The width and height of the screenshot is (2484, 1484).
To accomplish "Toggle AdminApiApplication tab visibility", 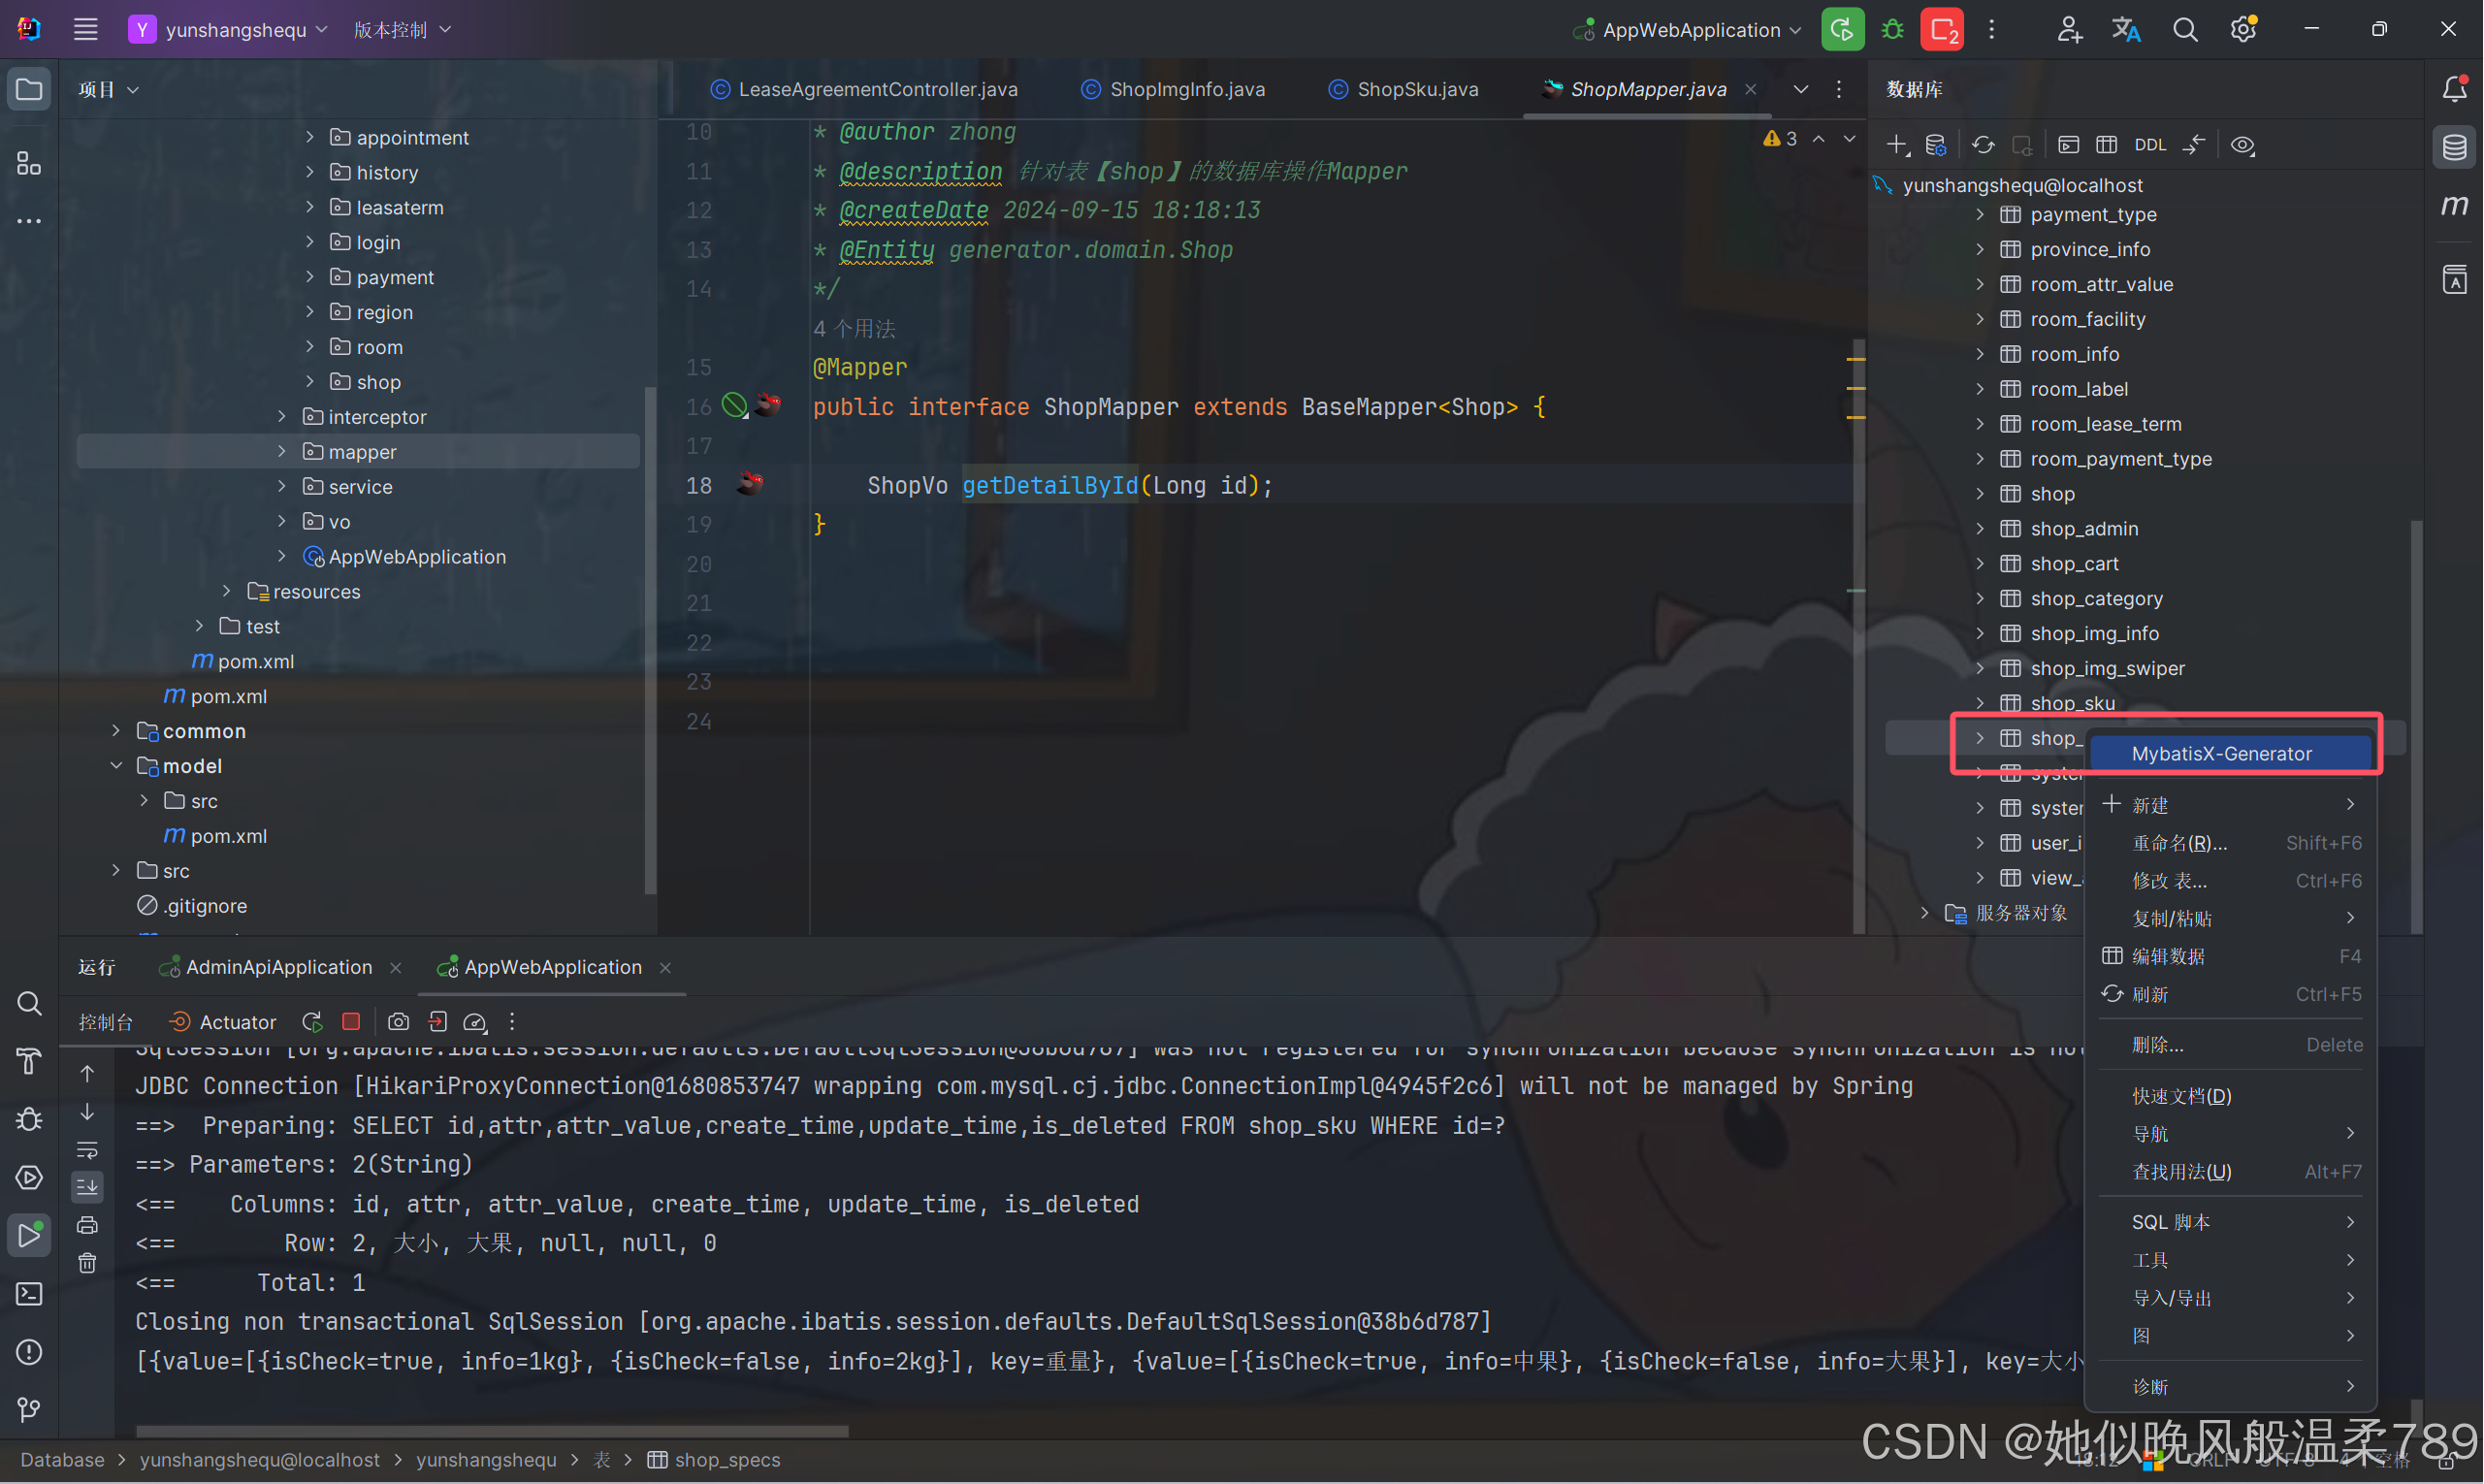I will coord(274,966).
